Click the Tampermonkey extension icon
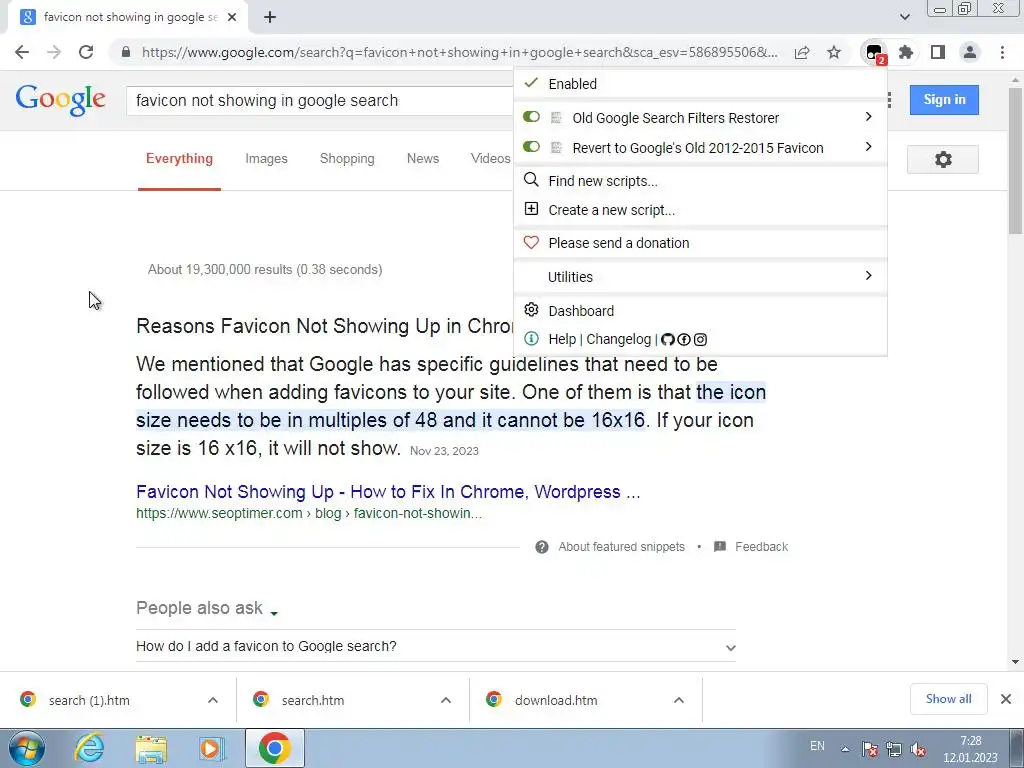Viewport: 1024px width, 768px height. [874, 52]
